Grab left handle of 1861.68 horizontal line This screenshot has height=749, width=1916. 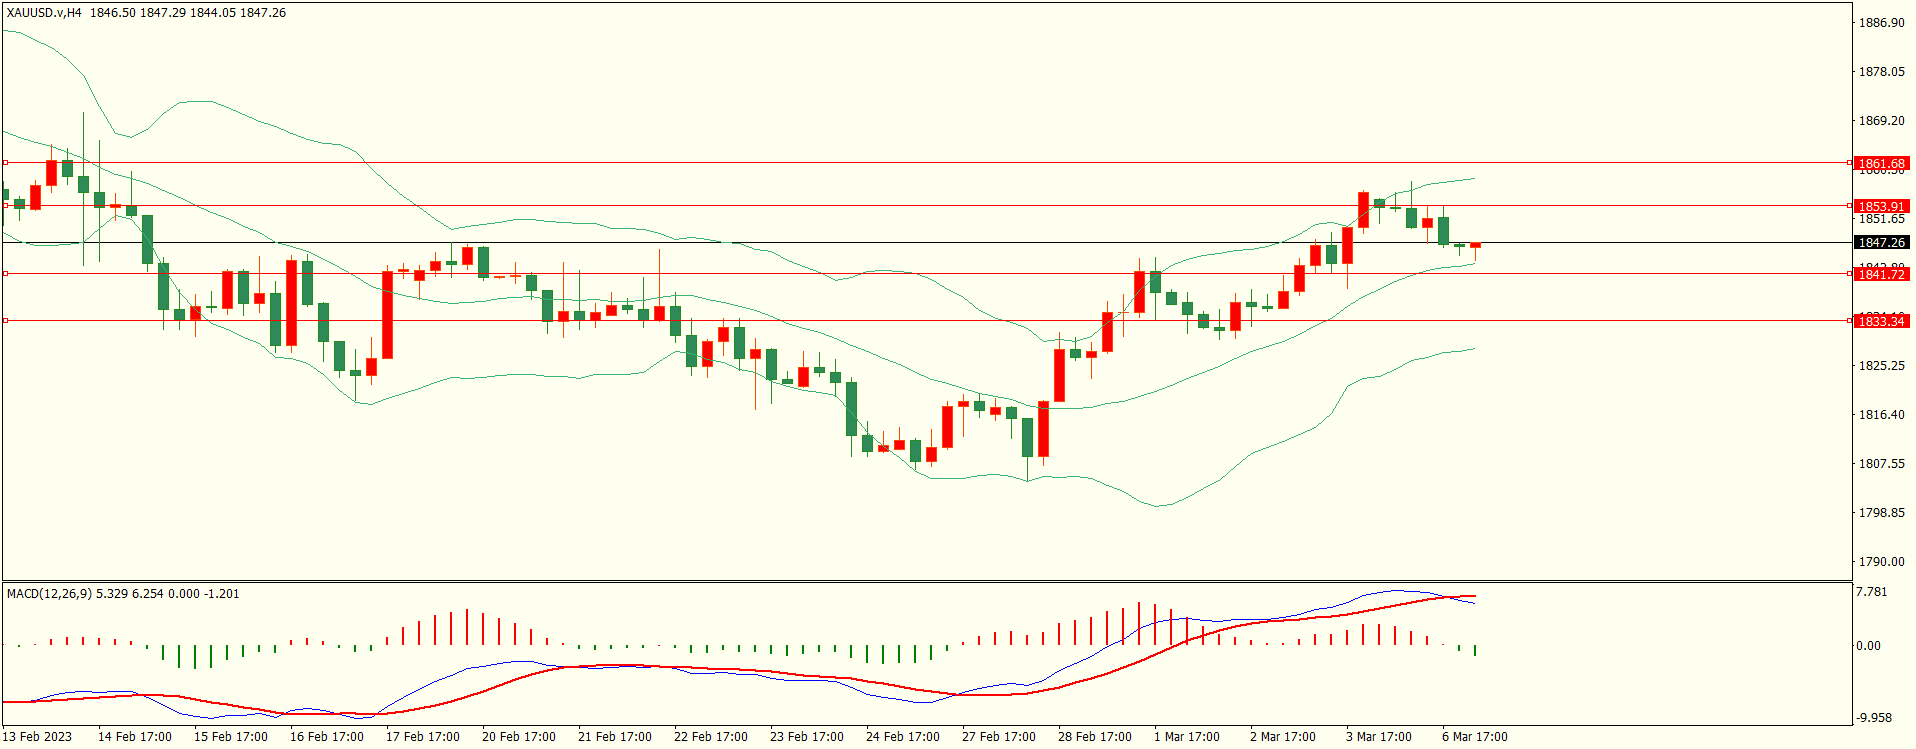(x=5, y=162)
